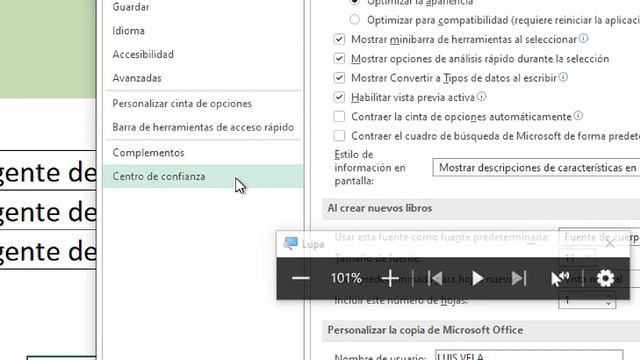Click info icon next to minibarra option

pos(584,38)
